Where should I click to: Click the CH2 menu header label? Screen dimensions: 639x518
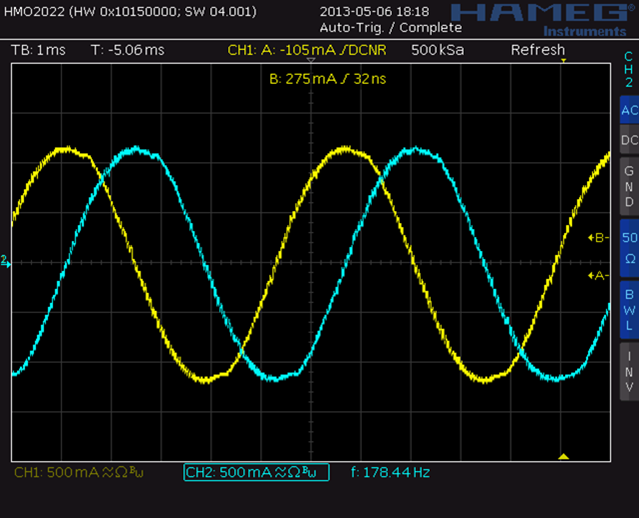pyautogui.click(x=628, y=69)
